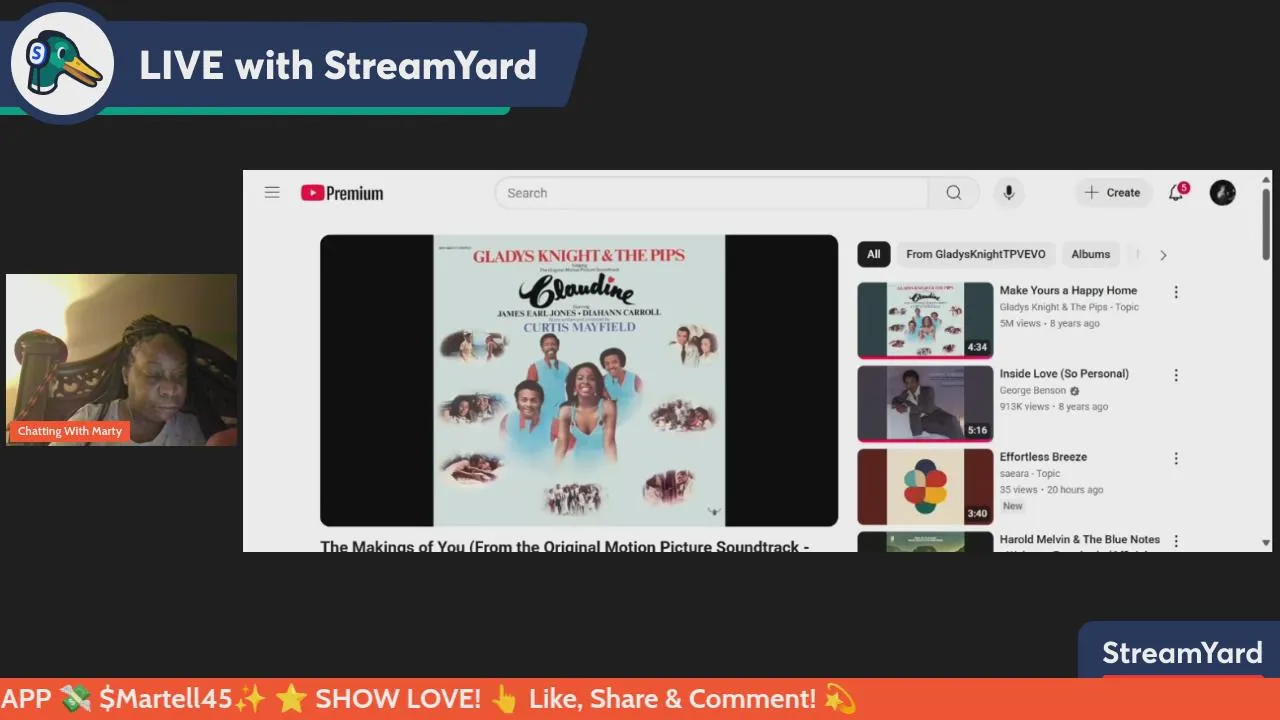Click the StreamYard watermark badge
The width and height of the screenshot is (1280, 720).
(1181, 653)
